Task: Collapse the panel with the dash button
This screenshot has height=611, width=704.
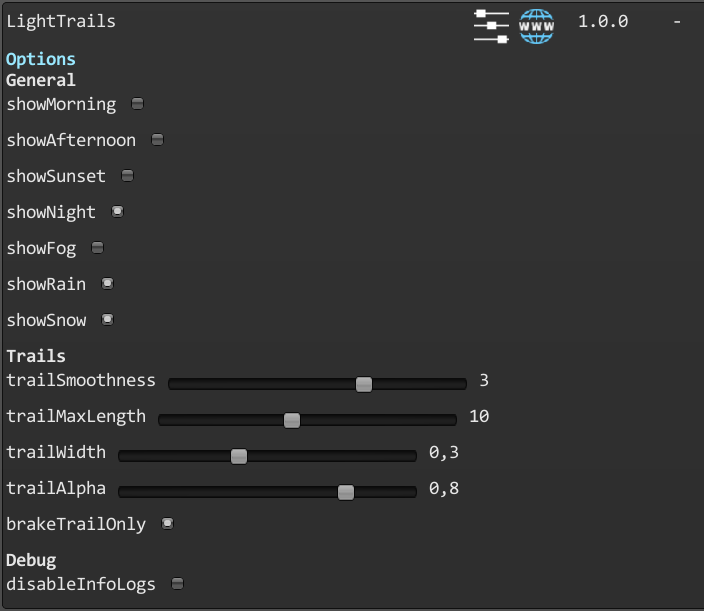Action: point(677,21)
